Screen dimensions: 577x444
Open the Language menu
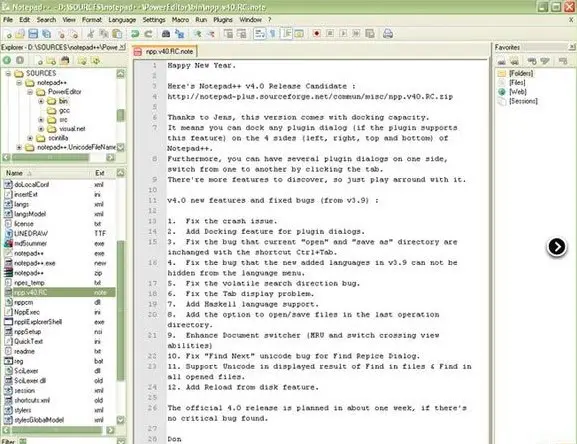[122, 19]
